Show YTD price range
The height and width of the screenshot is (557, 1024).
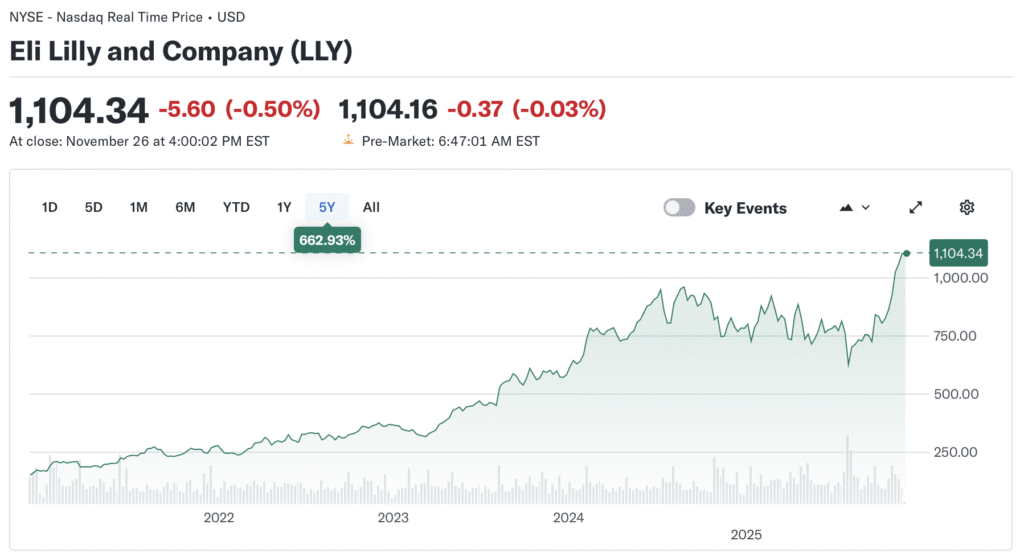pos(236,208)
